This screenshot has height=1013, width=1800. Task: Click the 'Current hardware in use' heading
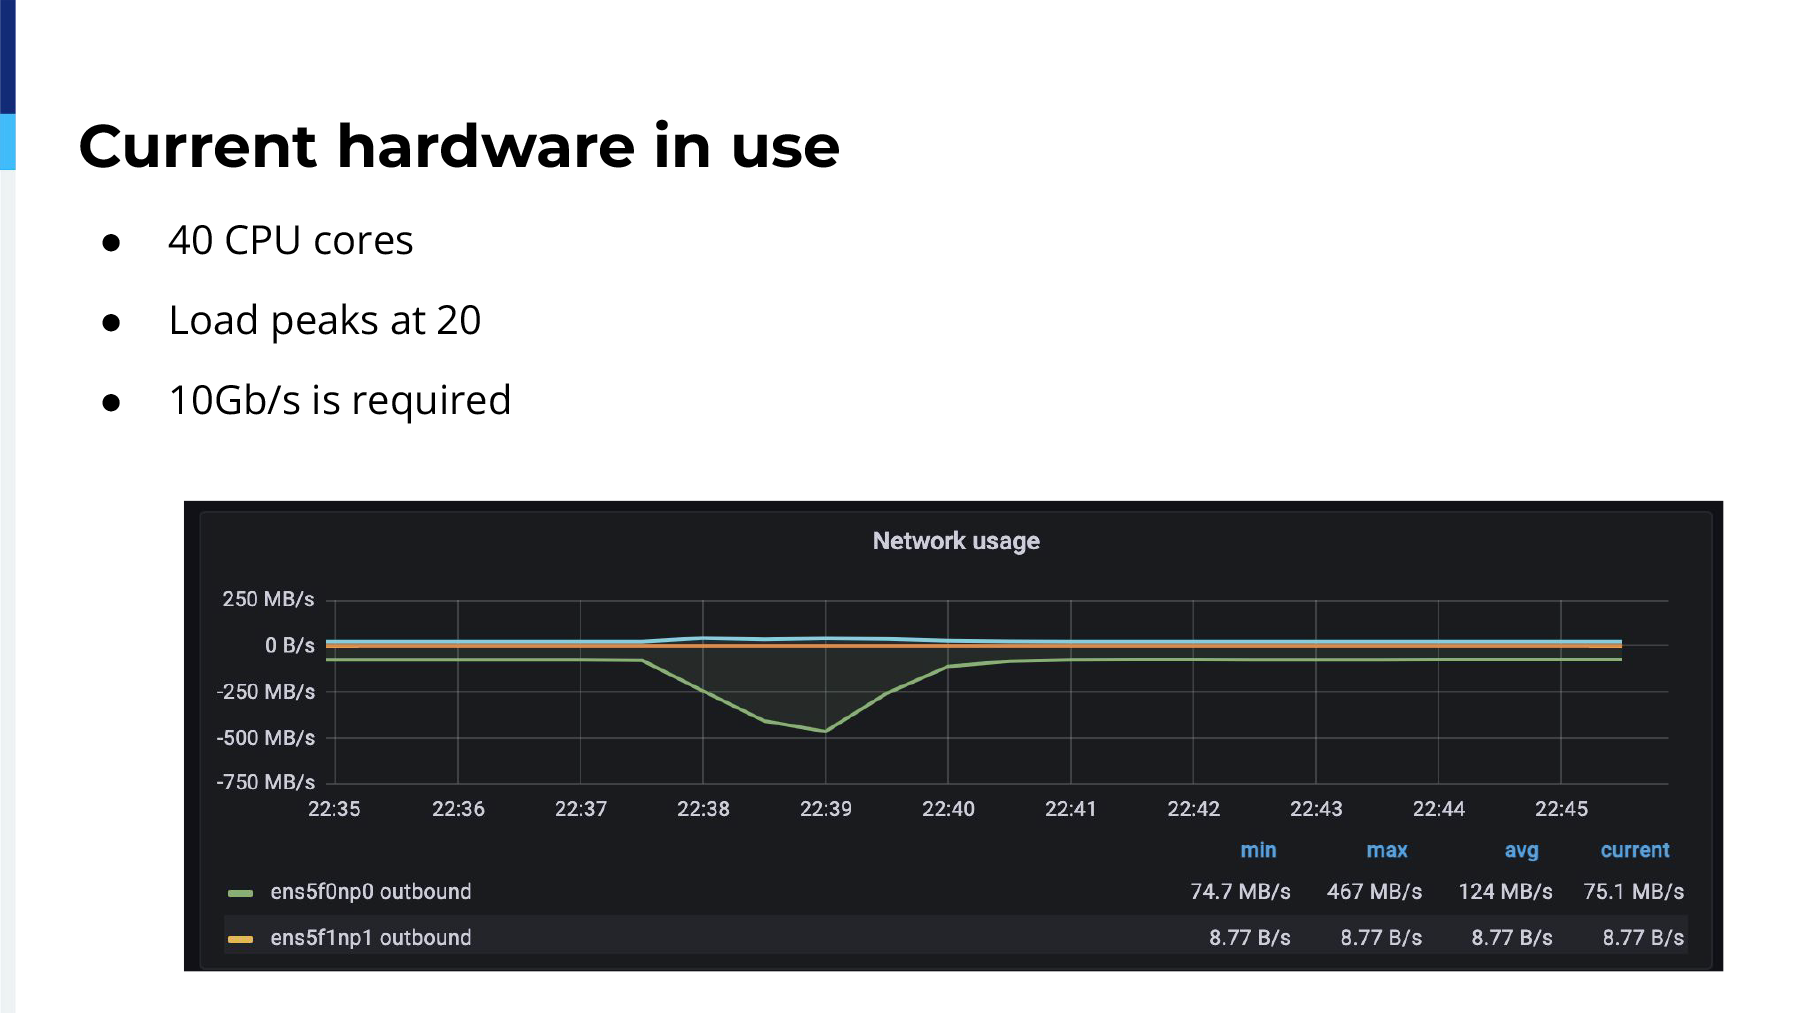459,146
